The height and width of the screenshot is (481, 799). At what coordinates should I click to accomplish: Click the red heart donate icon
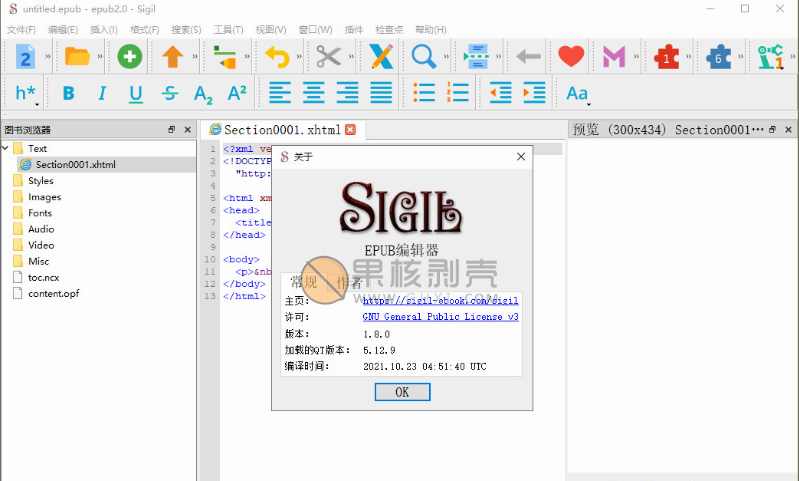pyautogui.click(x=571, y=56)
